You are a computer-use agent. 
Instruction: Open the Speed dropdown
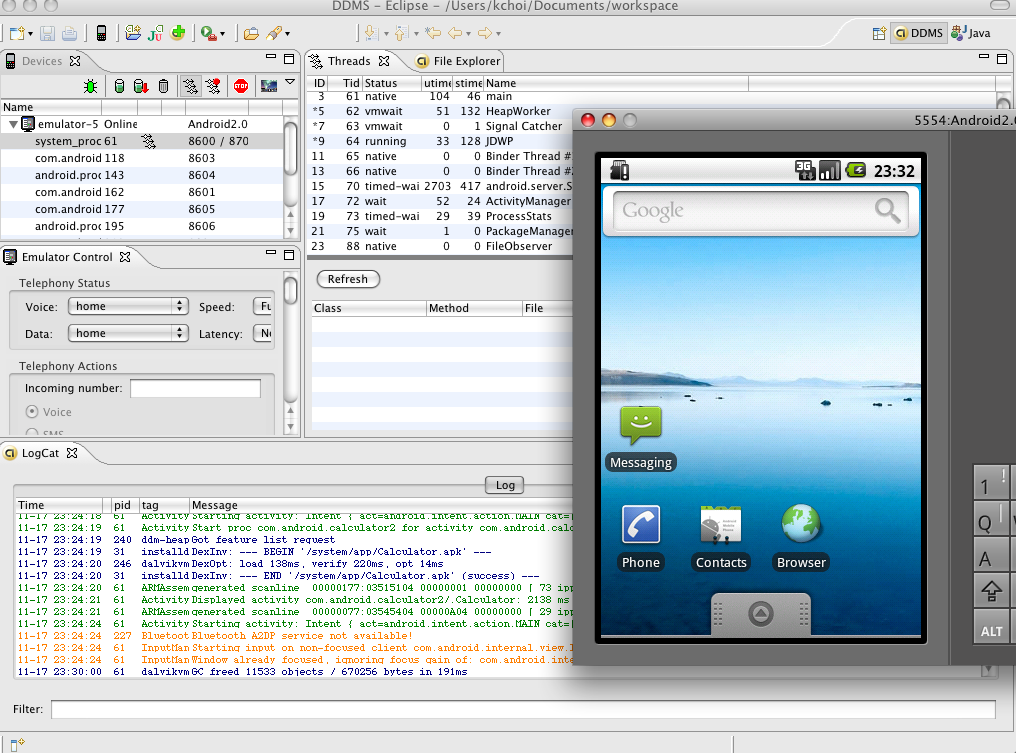coord(262,307)
